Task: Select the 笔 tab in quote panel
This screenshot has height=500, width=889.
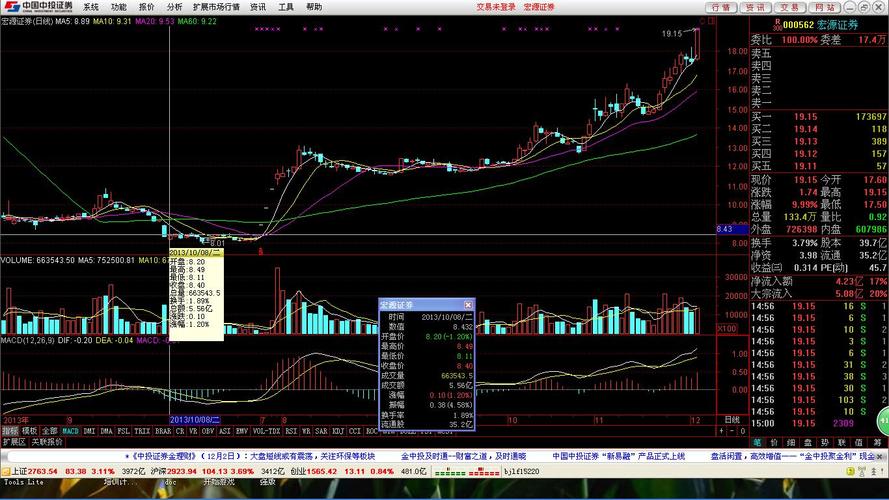Action: 757,443
